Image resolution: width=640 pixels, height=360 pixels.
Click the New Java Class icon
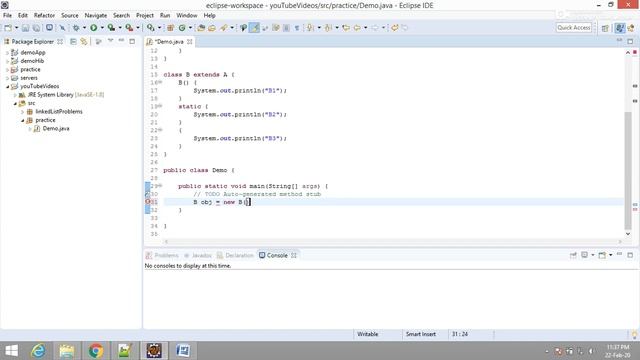coord(182,28)
